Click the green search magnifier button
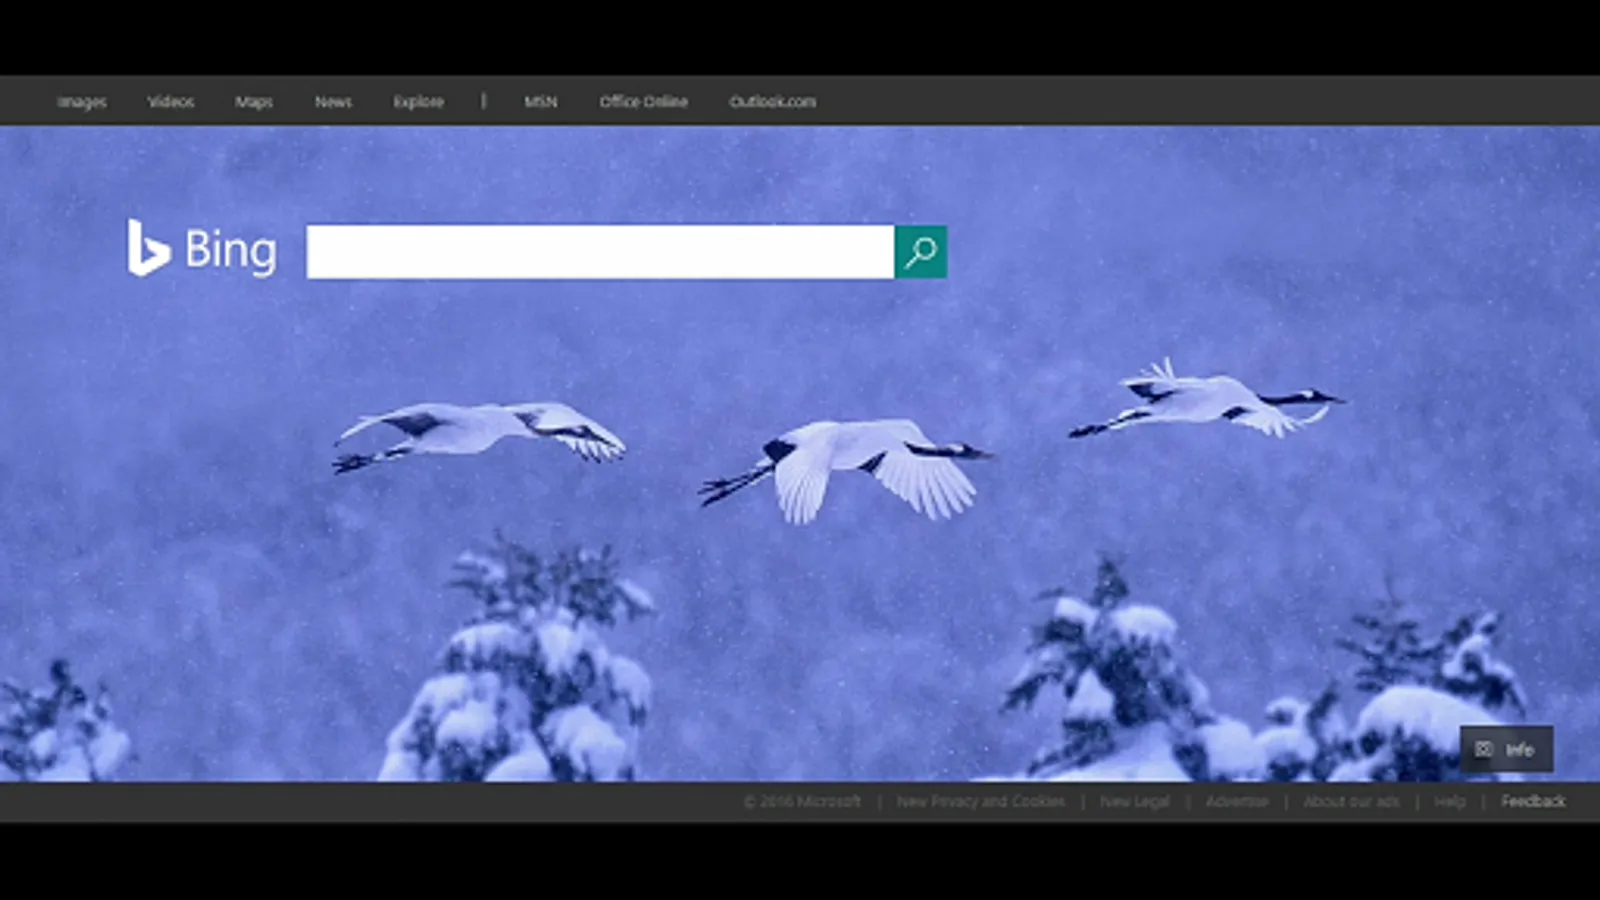Viewport: 1600px width, 900px height. click(921, 251)
